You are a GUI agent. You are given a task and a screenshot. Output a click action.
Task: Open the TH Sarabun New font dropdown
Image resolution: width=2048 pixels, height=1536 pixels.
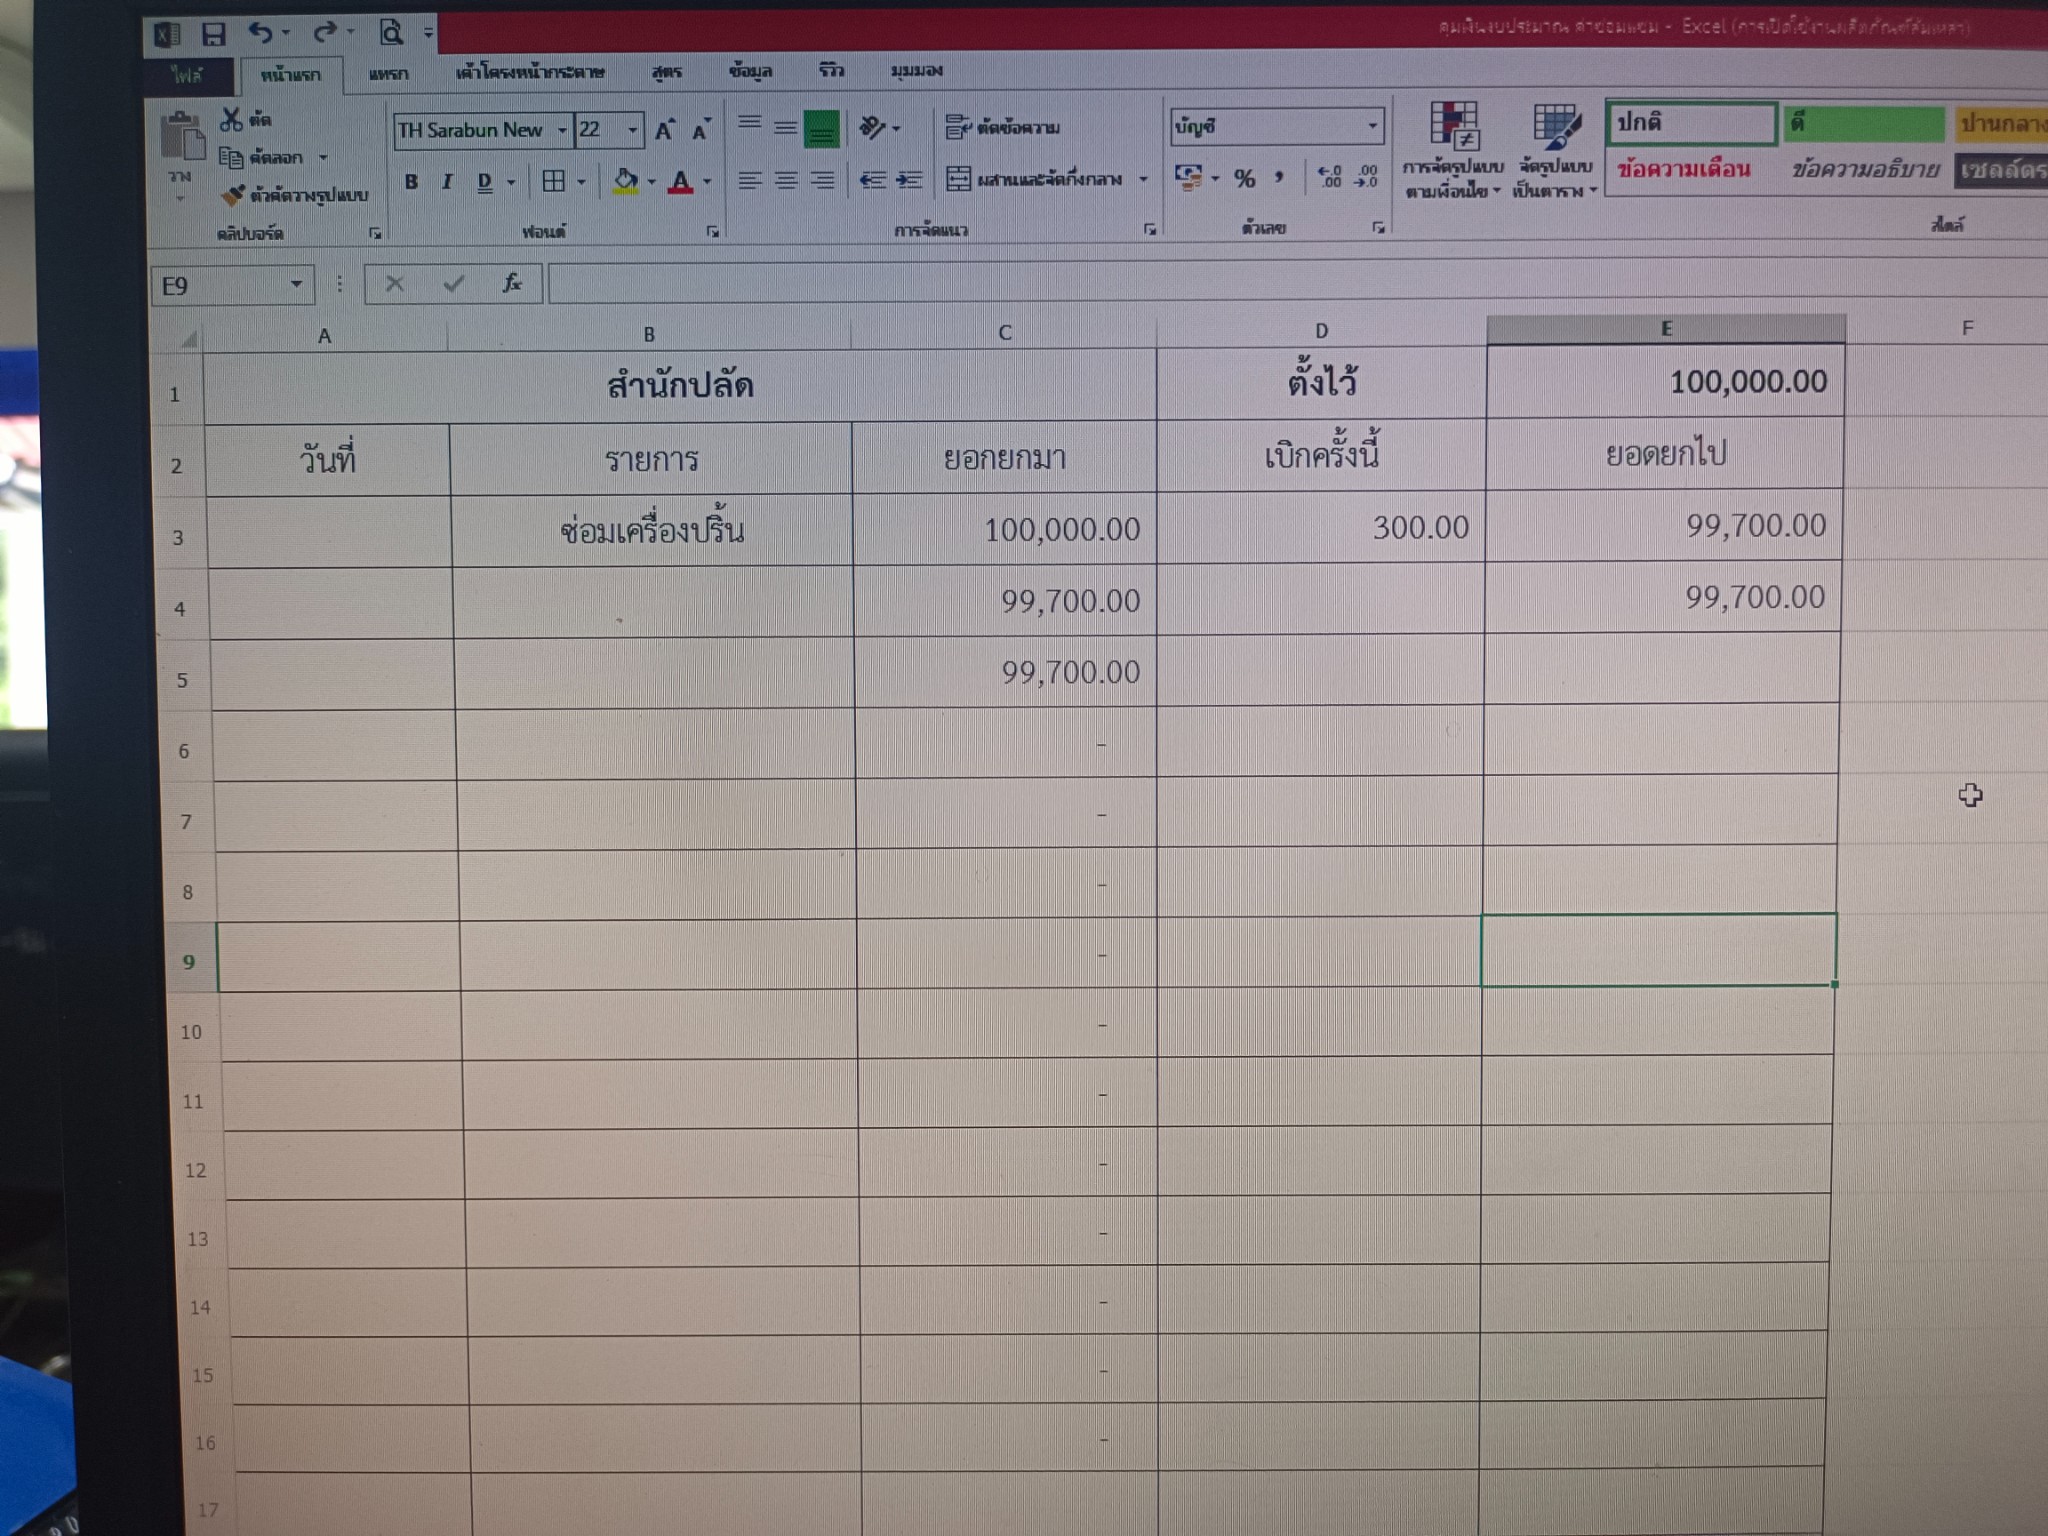coord(562,131)
